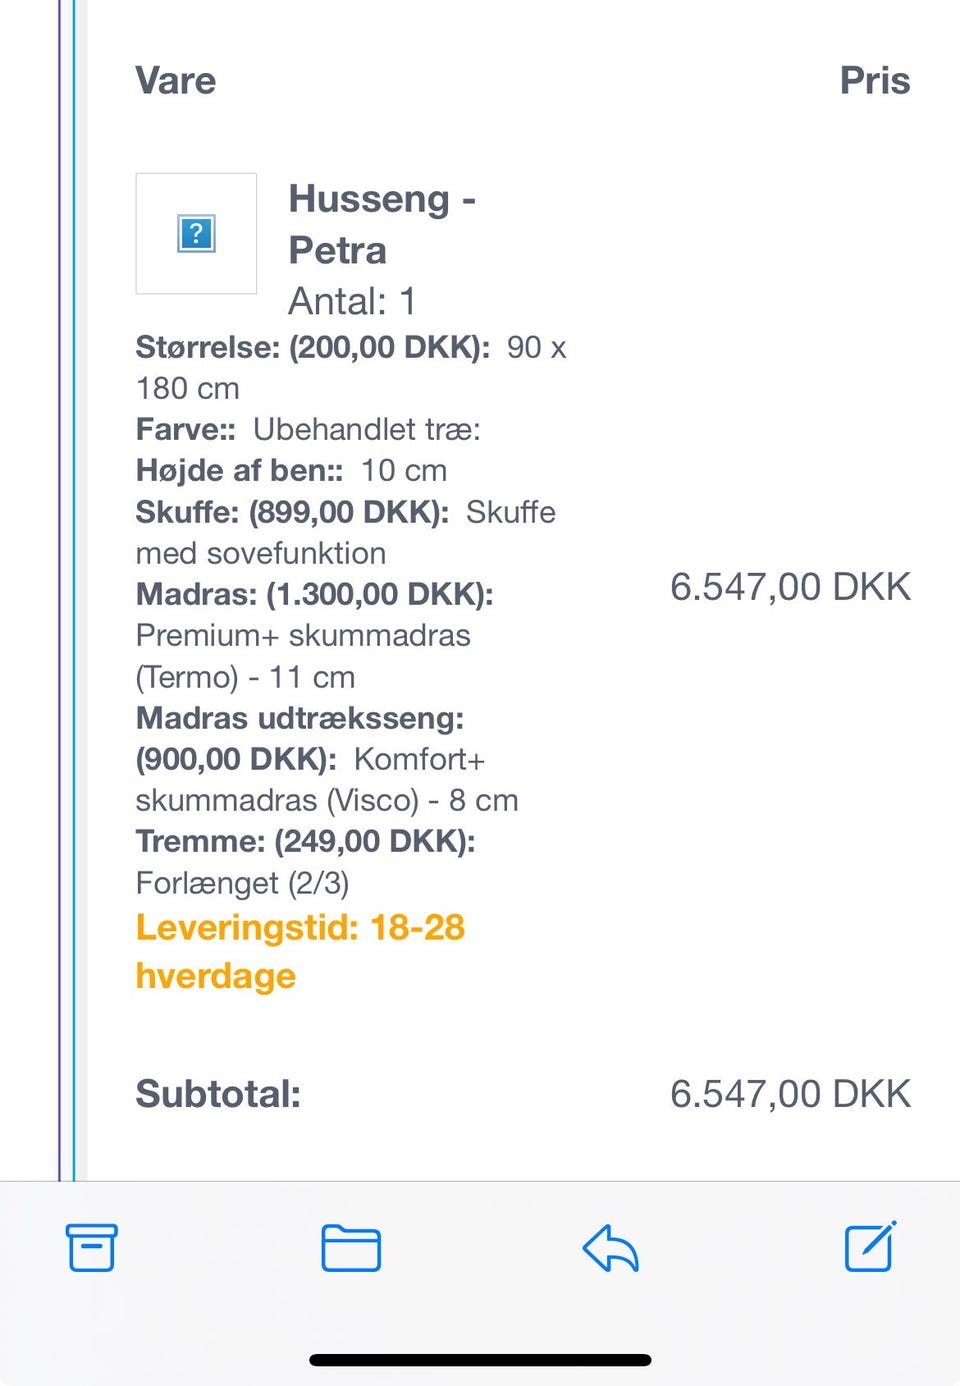
Task: Tap the Madras udtræksseng option text
Action: click(x=327, y=759)
